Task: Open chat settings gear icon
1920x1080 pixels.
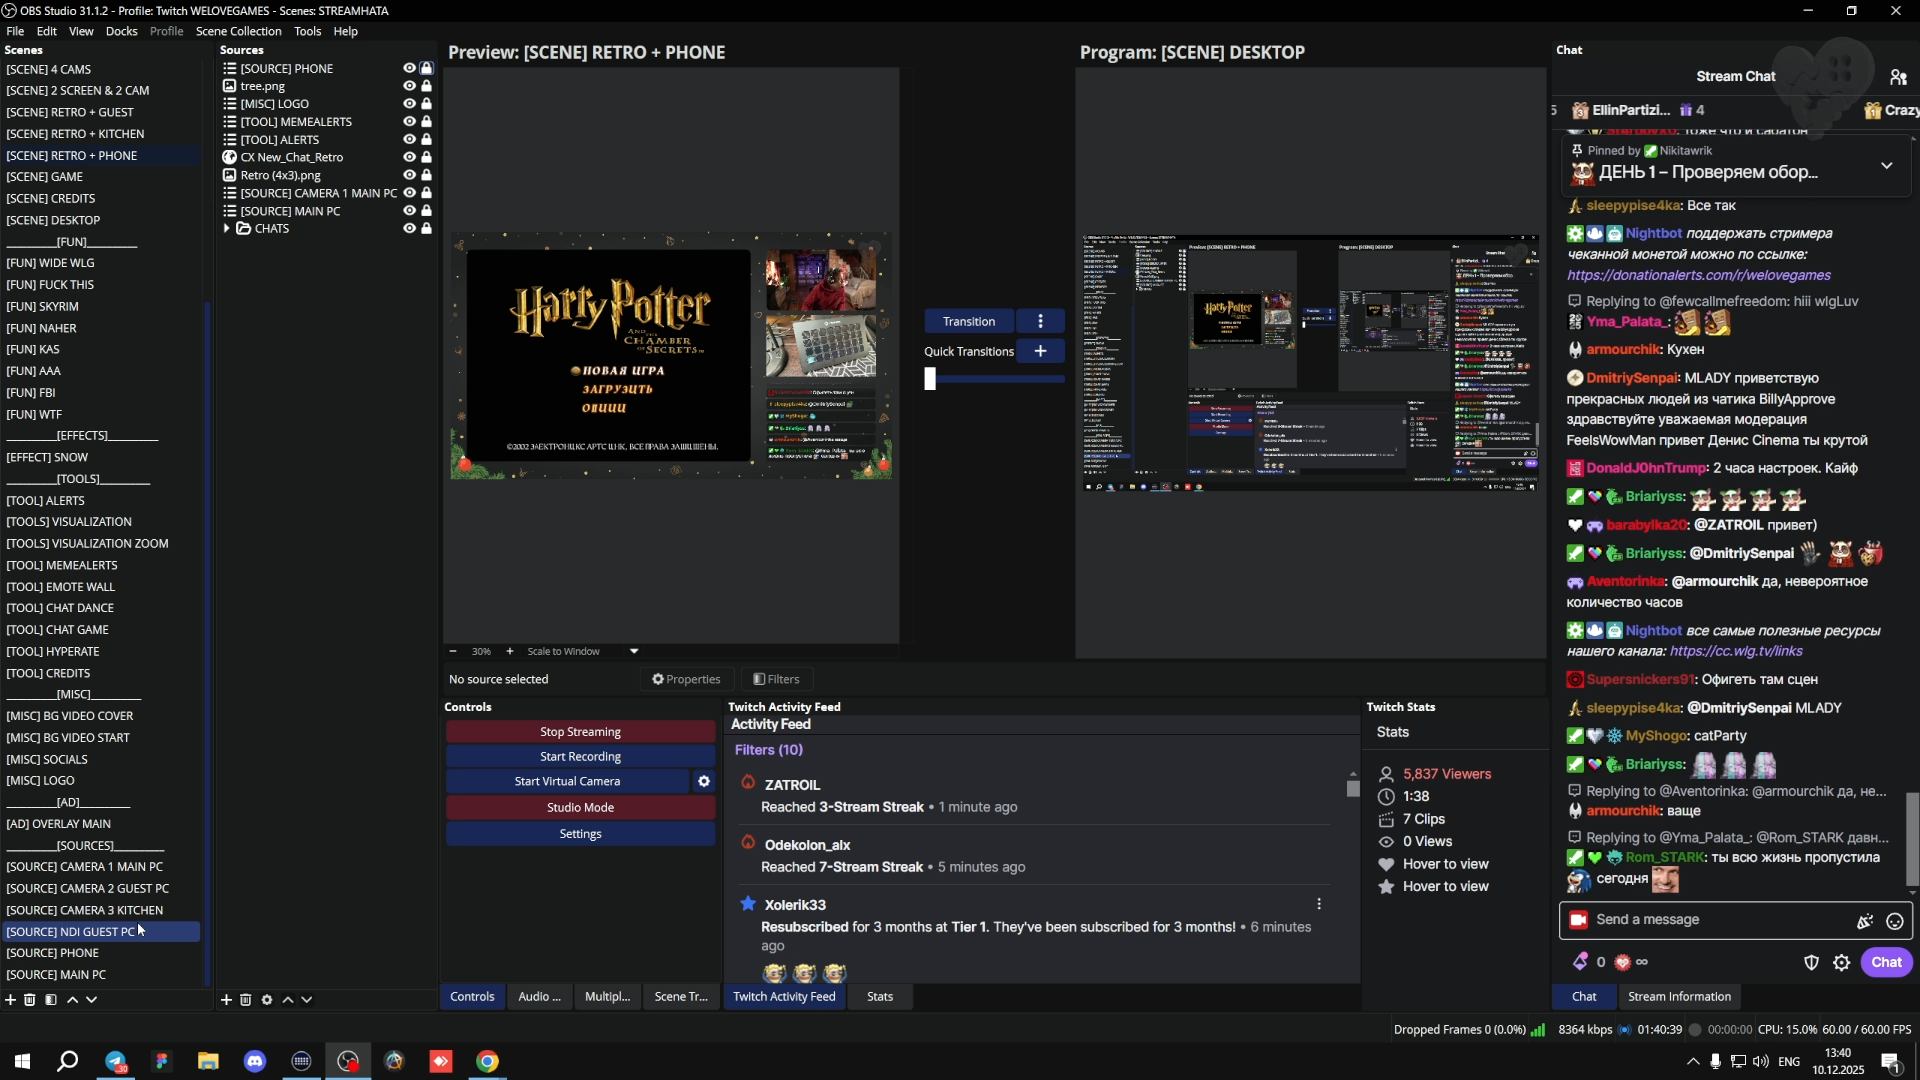Action: click(x=1841, y=962)
